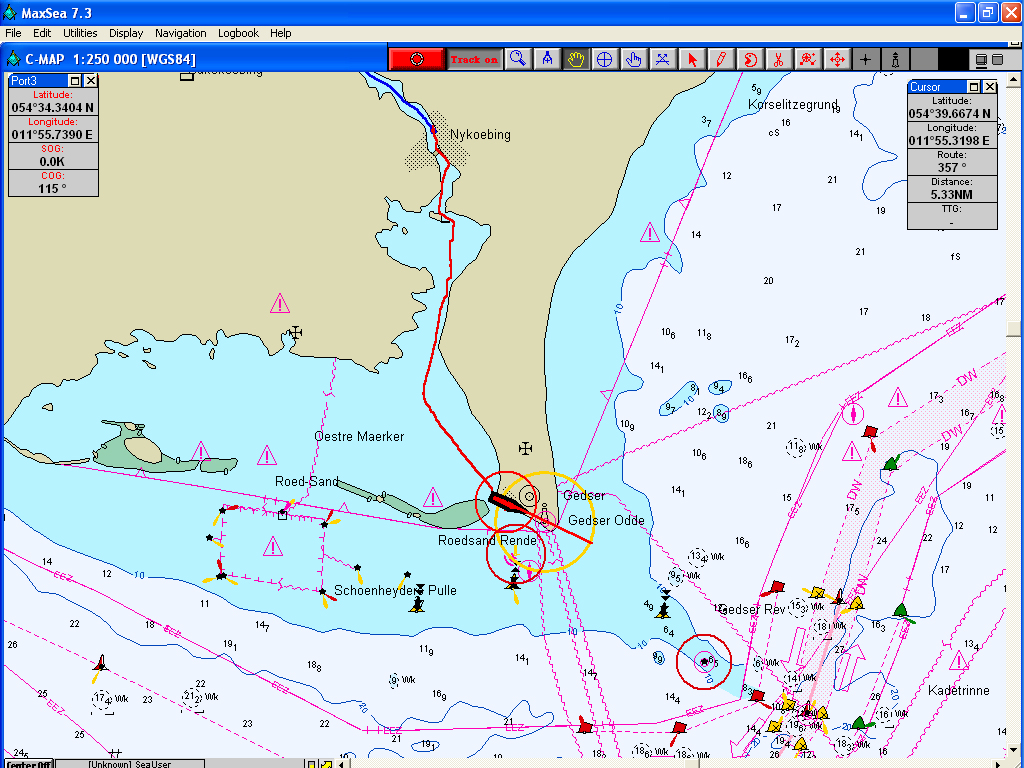The image size is (1024, 768).
Task: Click the COG value 115 °
Action: [x=53, y=188]
